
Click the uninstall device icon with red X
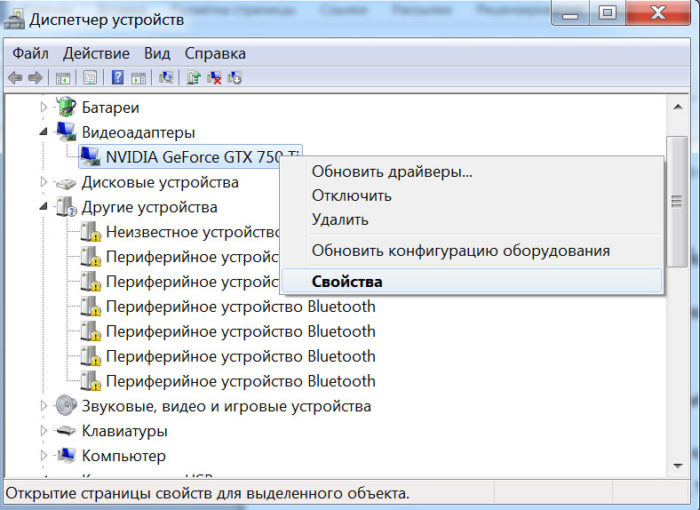214,78
